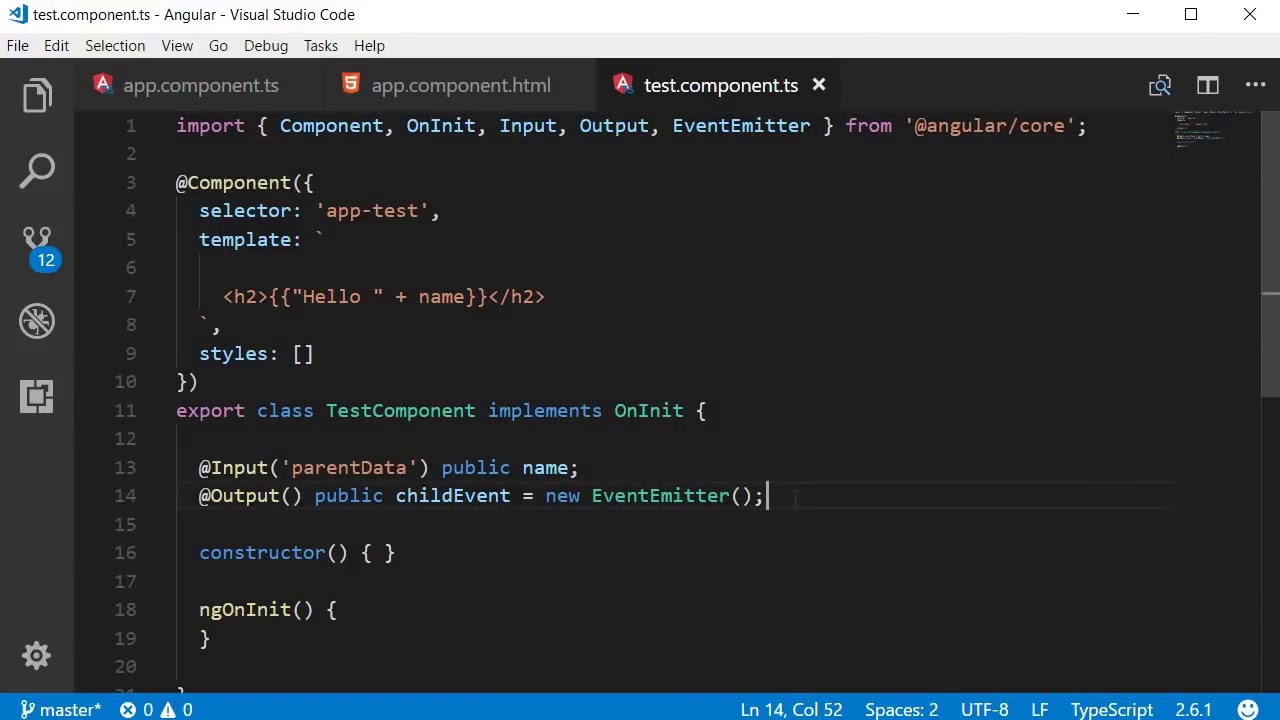Click the Angular icon on app.component.ts tab
The width and height of the screenshot is (1280, 720).
click(x=103, y=85)
